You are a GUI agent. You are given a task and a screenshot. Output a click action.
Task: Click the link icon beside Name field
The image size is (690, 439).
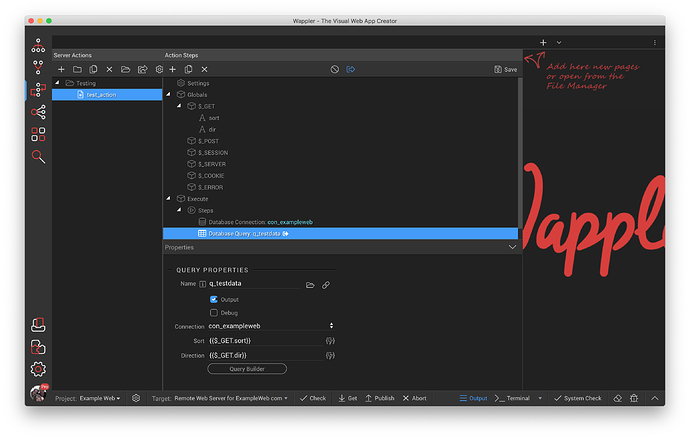[x=326, y=285]
